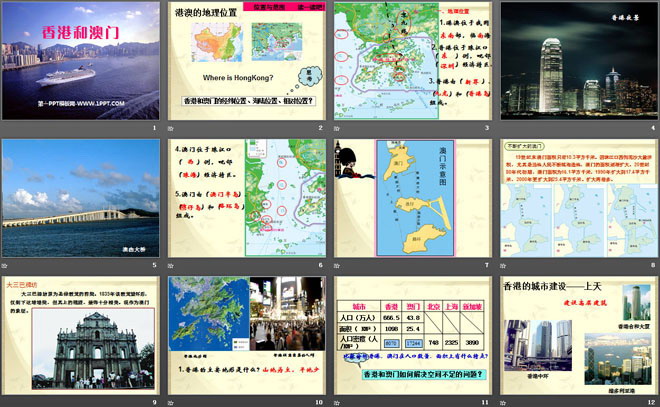Select slide 9 大三巴牌坊 ruins photo
Screen dimensions: 660x407
(81, 335)
